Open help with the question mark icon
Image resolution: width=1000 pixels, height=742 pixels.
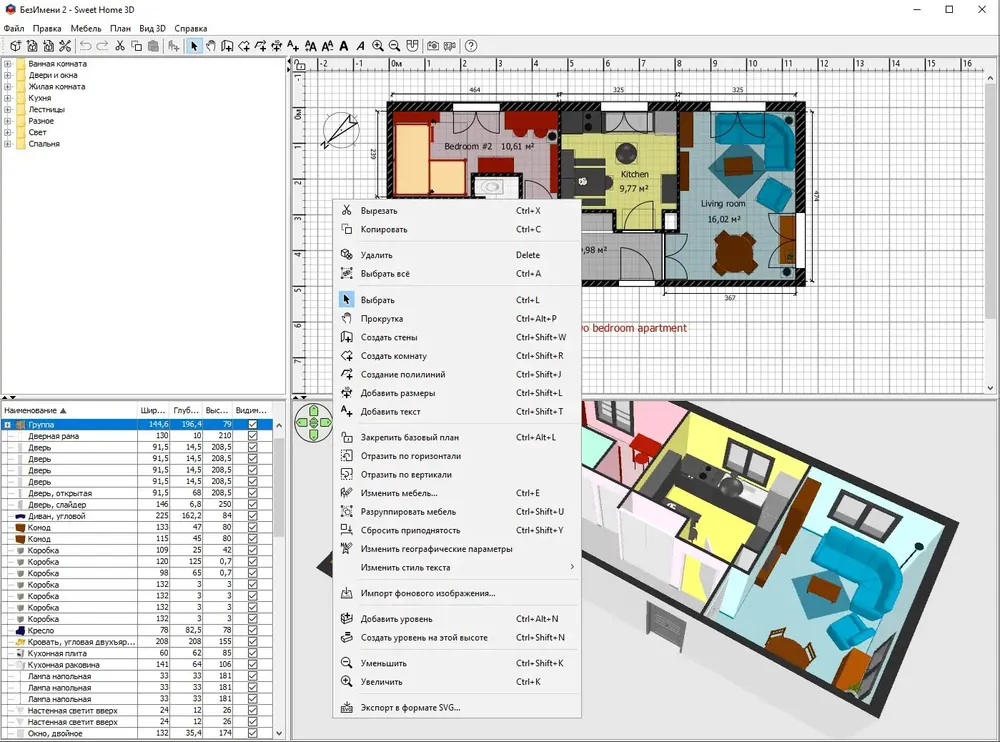(471, 46)
